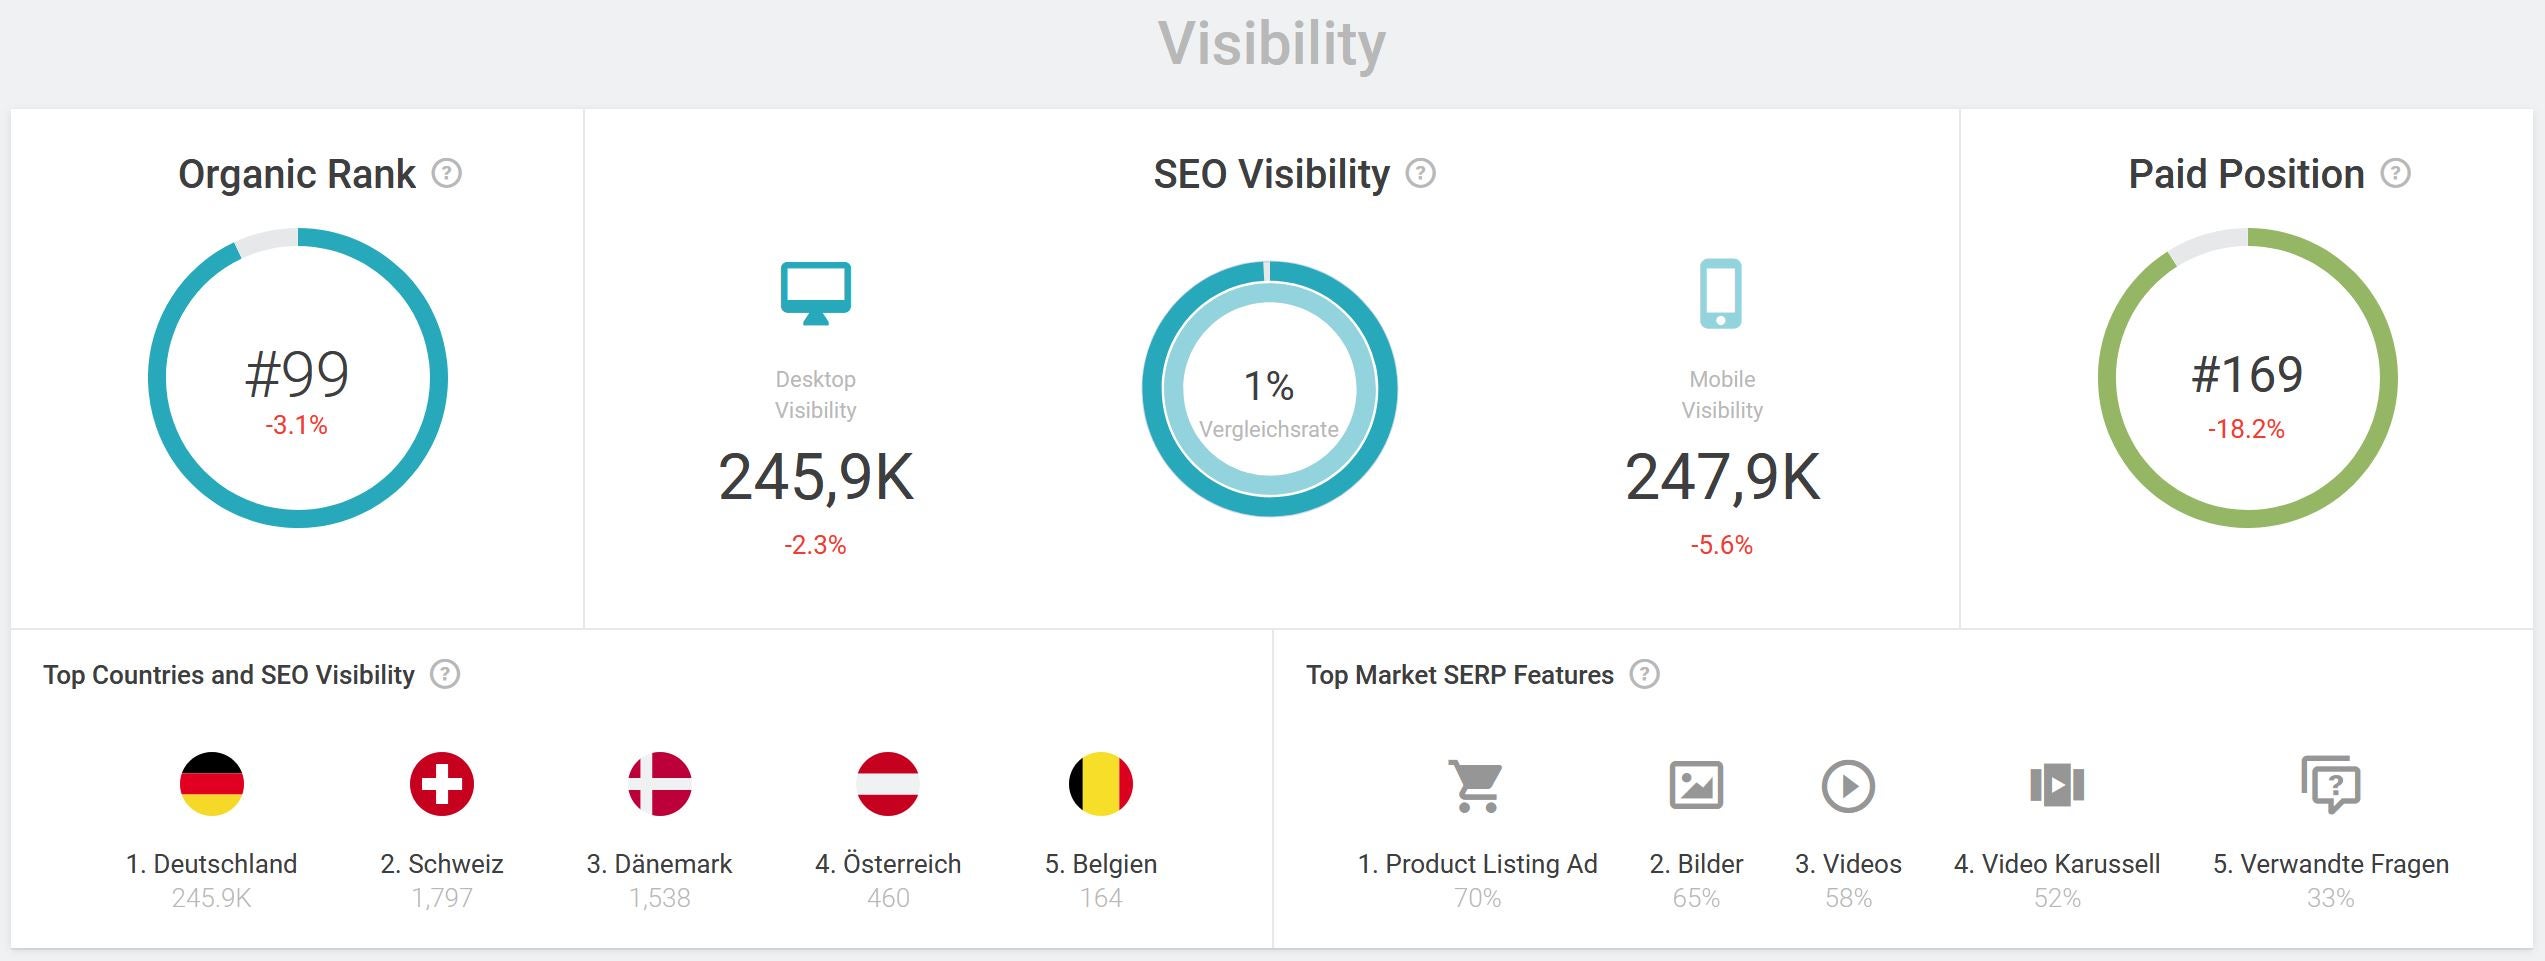Click the Product Listing Ad cart icon
The image size is (2545, 961).
click(1476, 786)
